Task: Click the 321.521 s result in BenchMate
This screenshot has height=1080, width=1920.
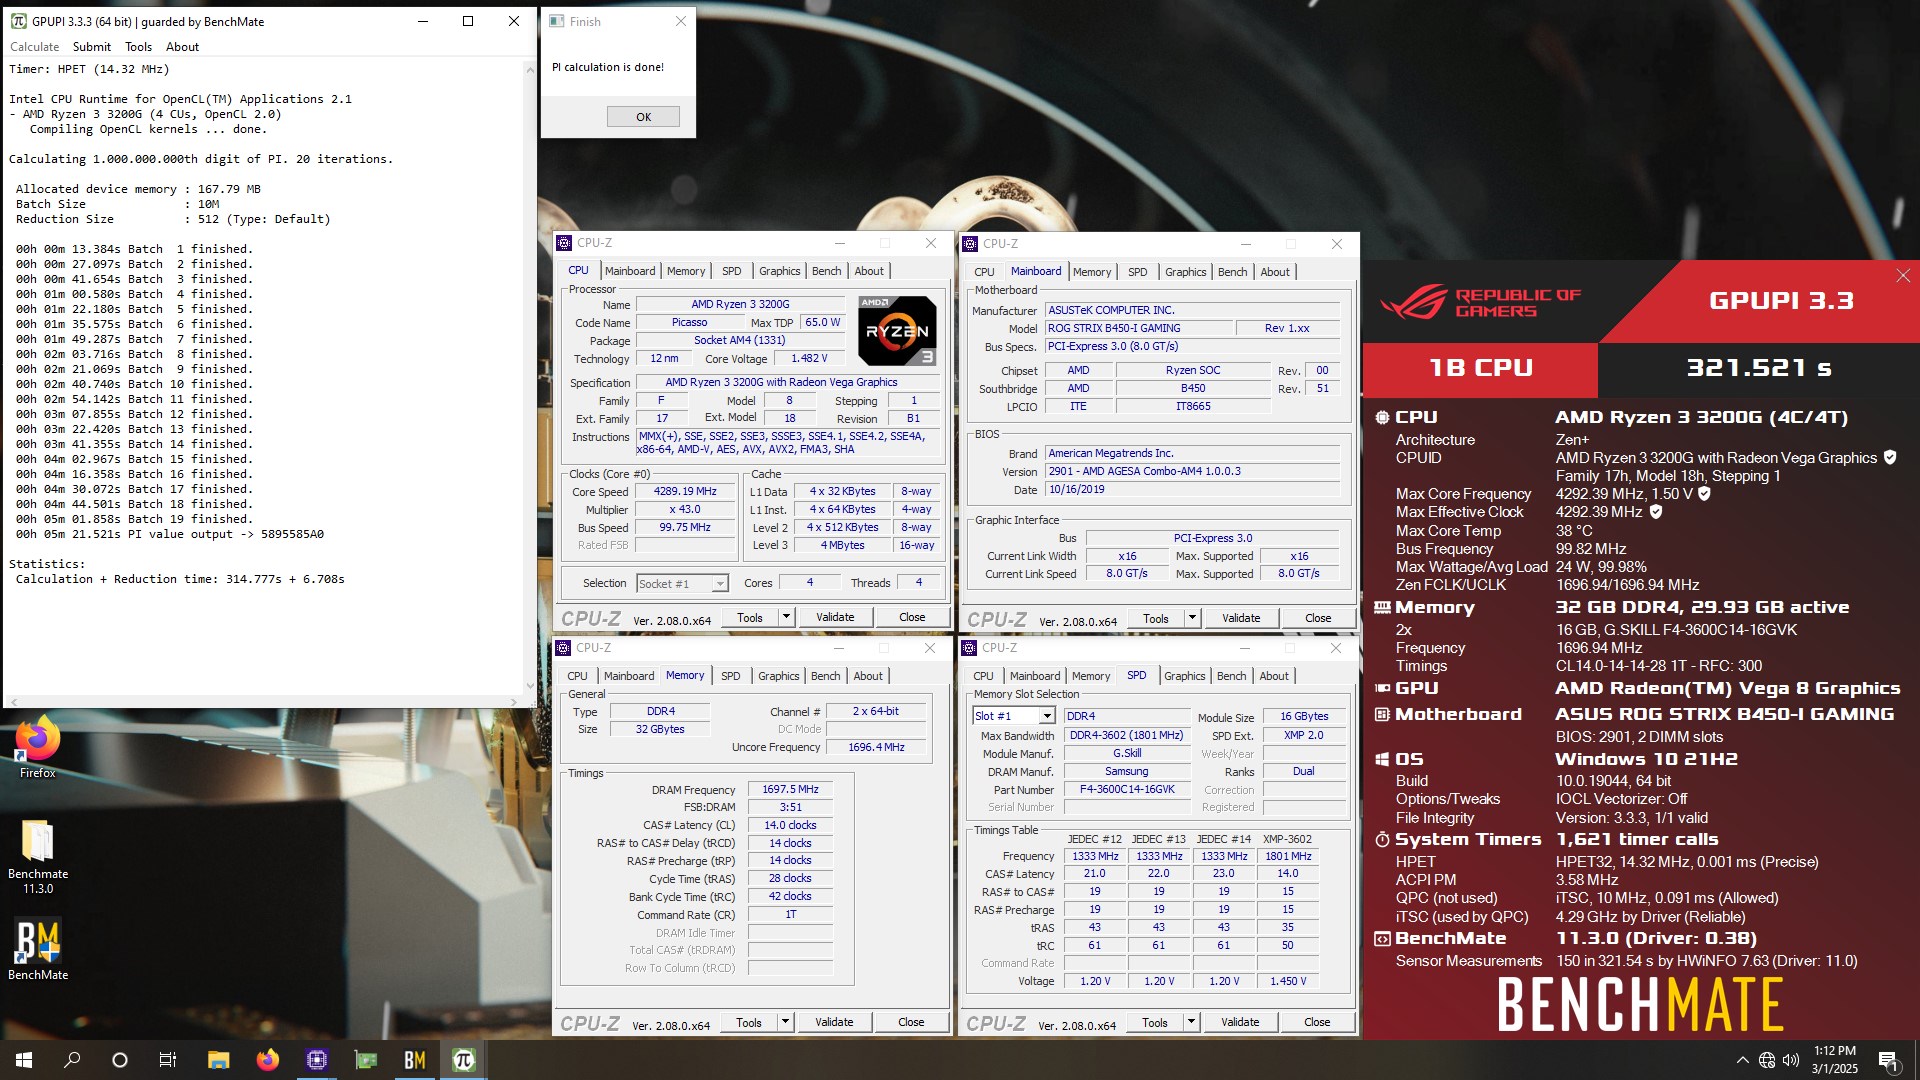Action: (x=1759, y=367)
